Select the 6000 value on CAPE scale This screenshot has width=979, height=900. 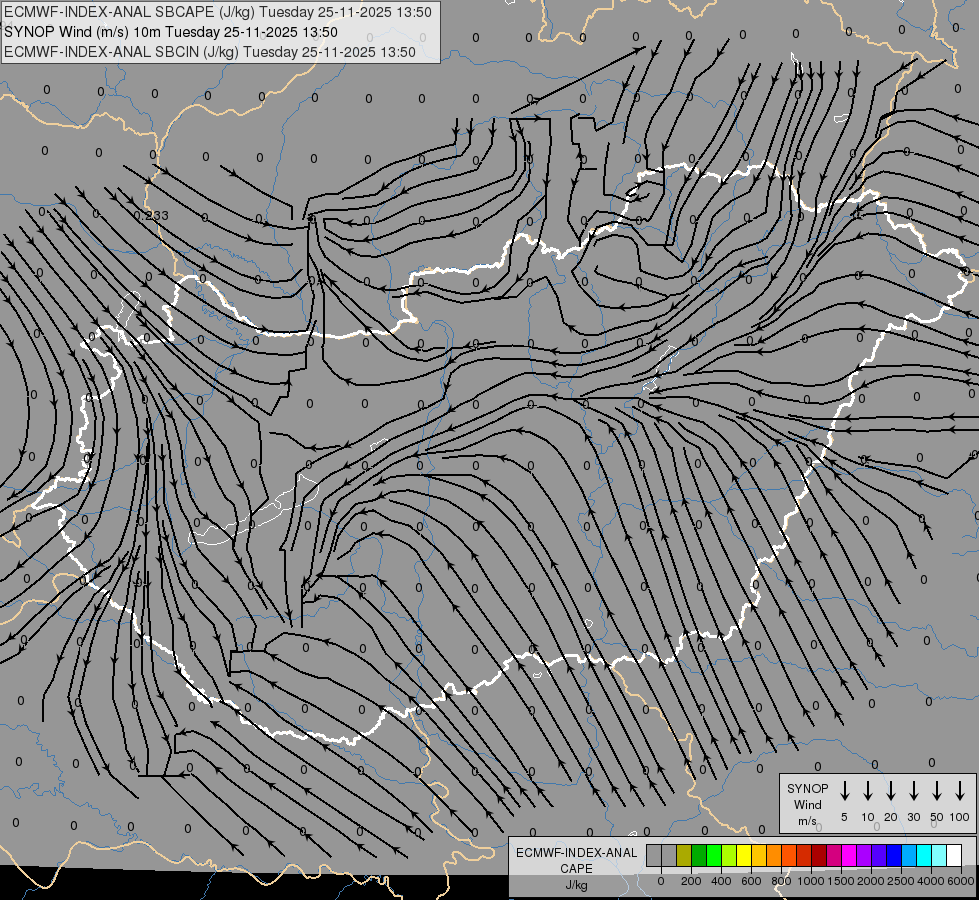pyautogui.click(x=961, y=881)
